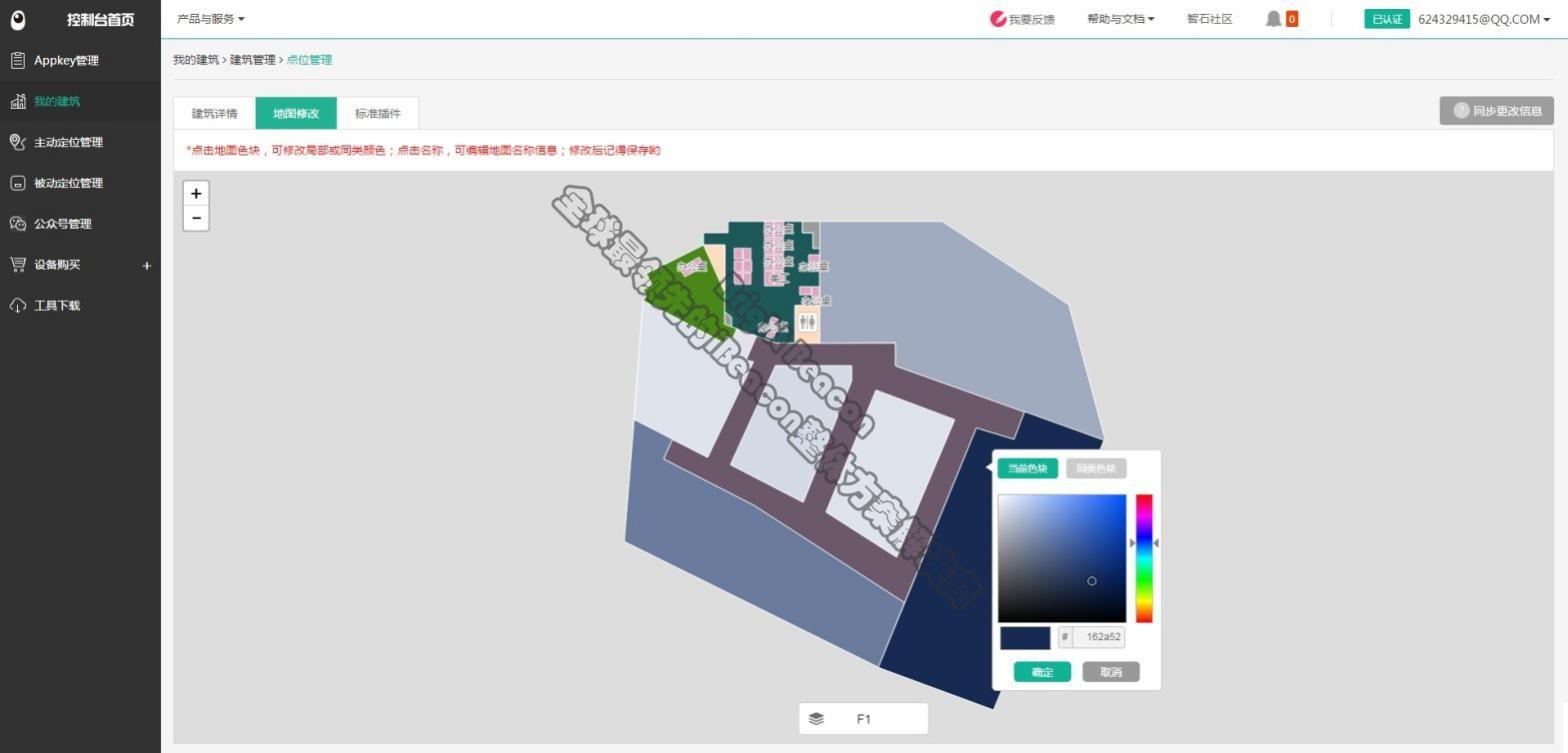Click the current color preview swatch
1568x753 pixels.
[1025, 637]
